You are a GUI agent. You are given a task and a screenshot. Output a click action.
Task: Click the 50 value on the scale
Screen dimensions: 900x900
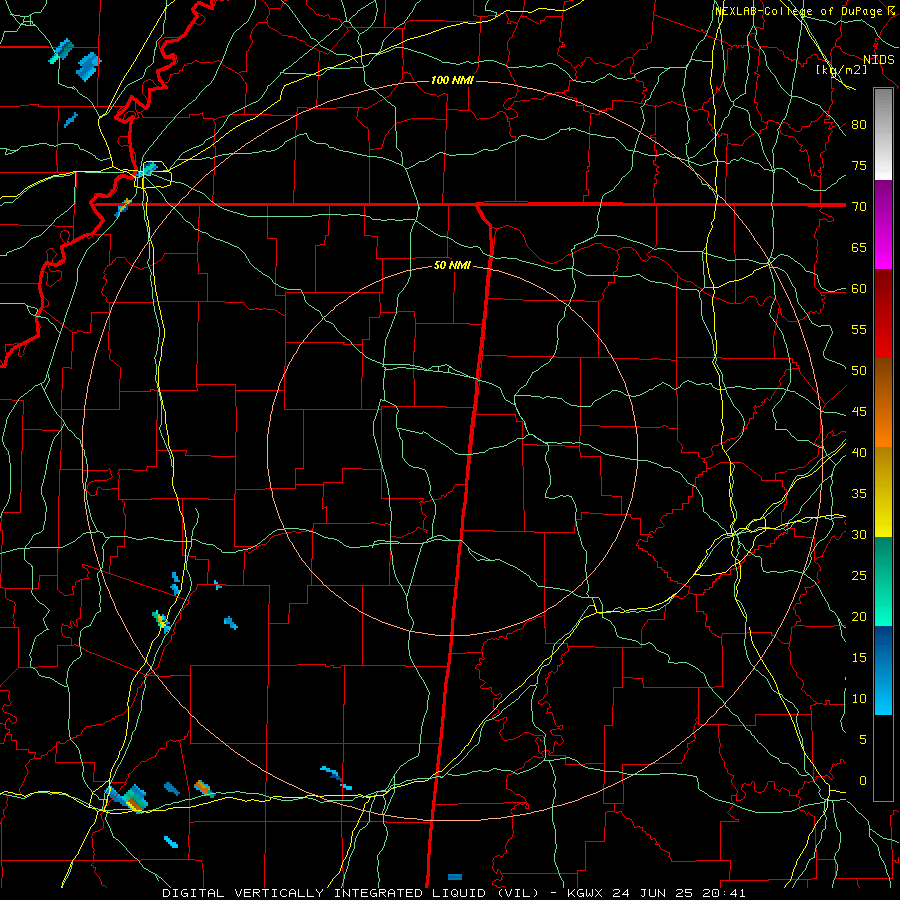click(859, 370)
